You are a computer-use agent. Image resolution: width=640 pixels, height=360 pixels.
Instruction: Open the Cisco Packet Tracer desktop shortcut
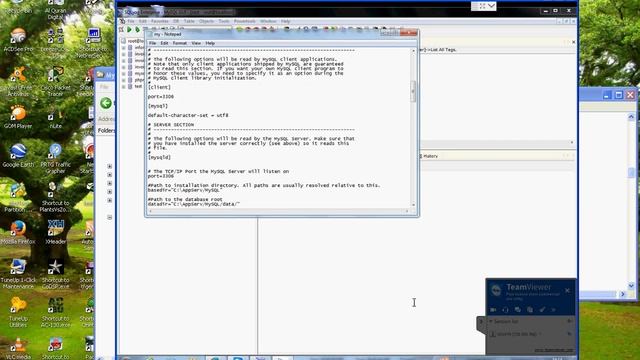(x=55, y=82)
